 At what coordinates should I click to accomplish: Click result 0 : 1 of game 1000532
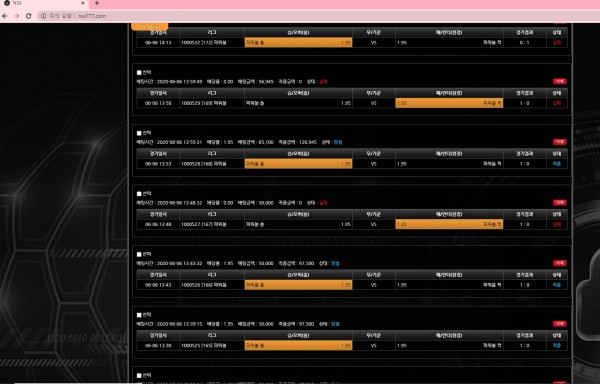(x=524, y=42)
